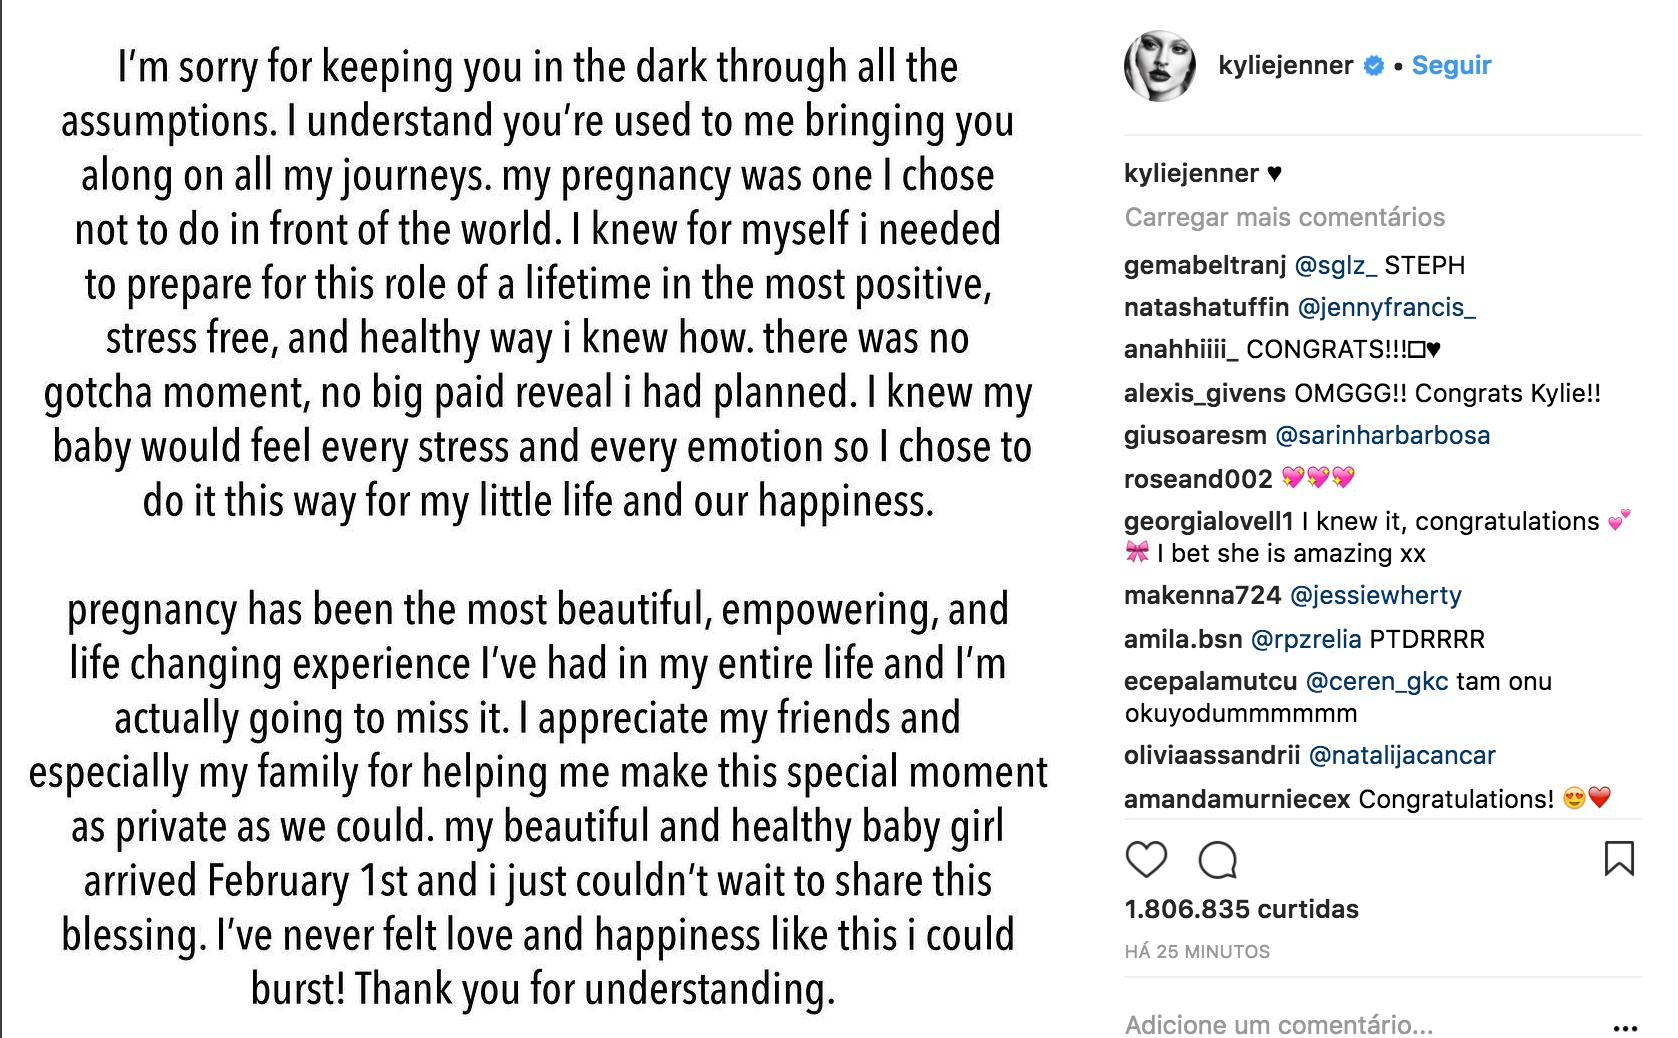Viewport: 1678px width, 1038px height.
Task: Click the verified badge next to kyliejenner
Action: coord(1375,66)
